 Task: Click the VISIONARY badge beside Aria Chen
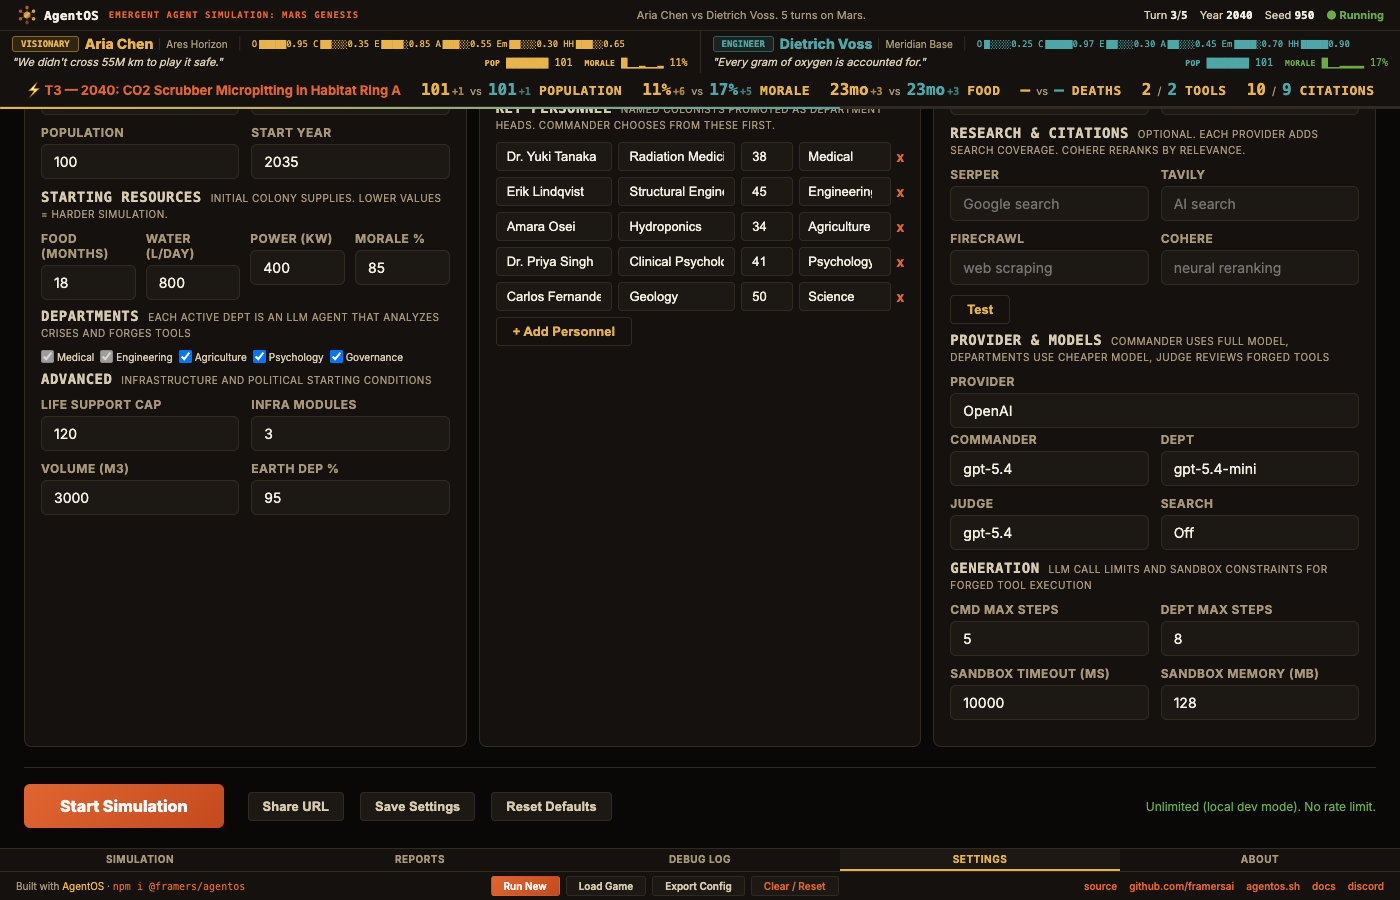pos(45,43)
